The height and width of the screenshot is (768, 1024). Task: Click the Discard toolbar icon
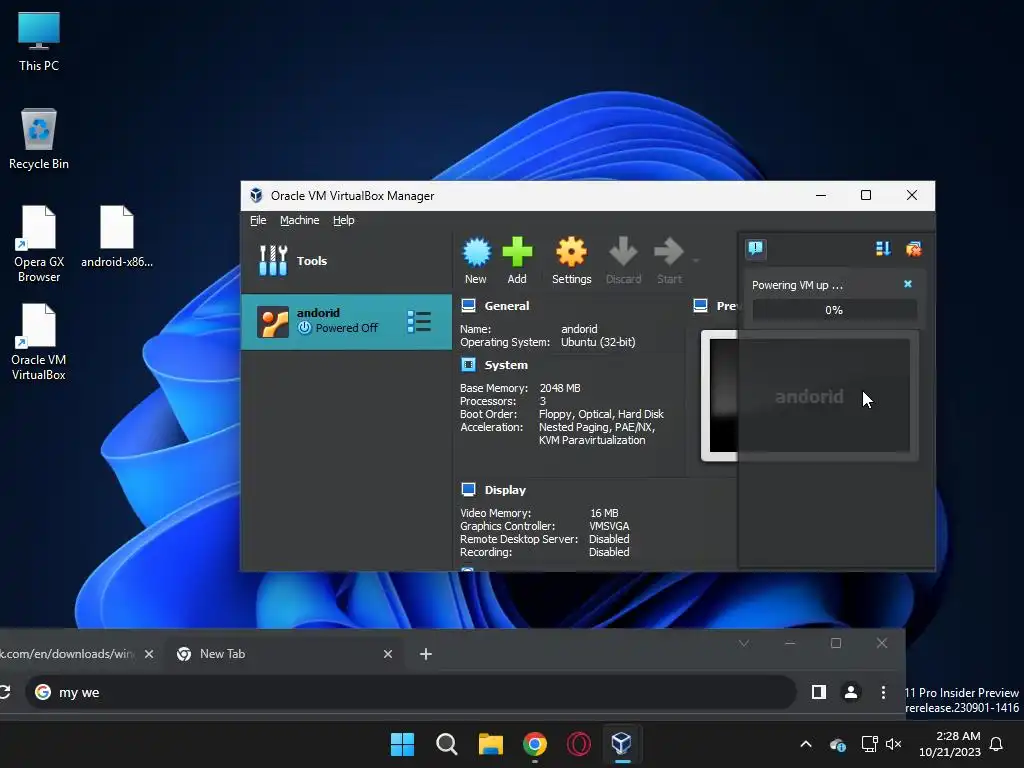pyautogui.click(x=623, y=260)
